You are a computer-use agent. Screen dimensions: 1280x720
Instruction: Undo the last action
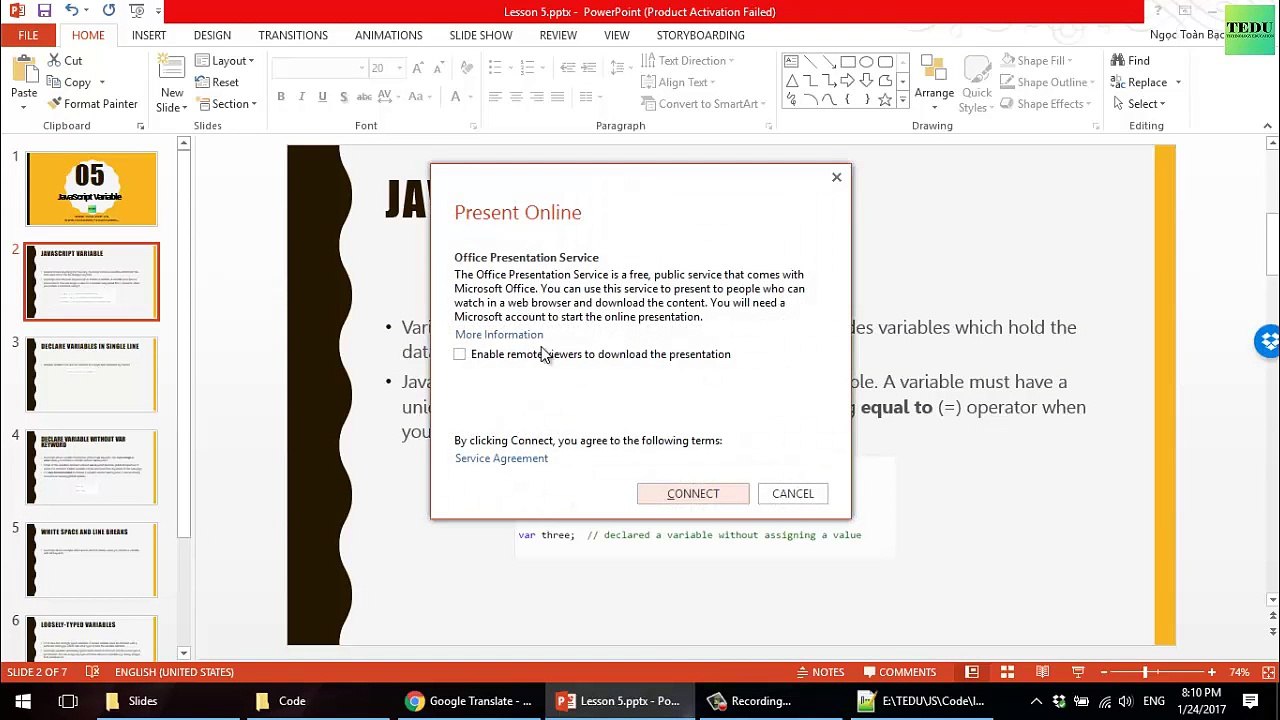pyautogui.click(x=71, y=11)
